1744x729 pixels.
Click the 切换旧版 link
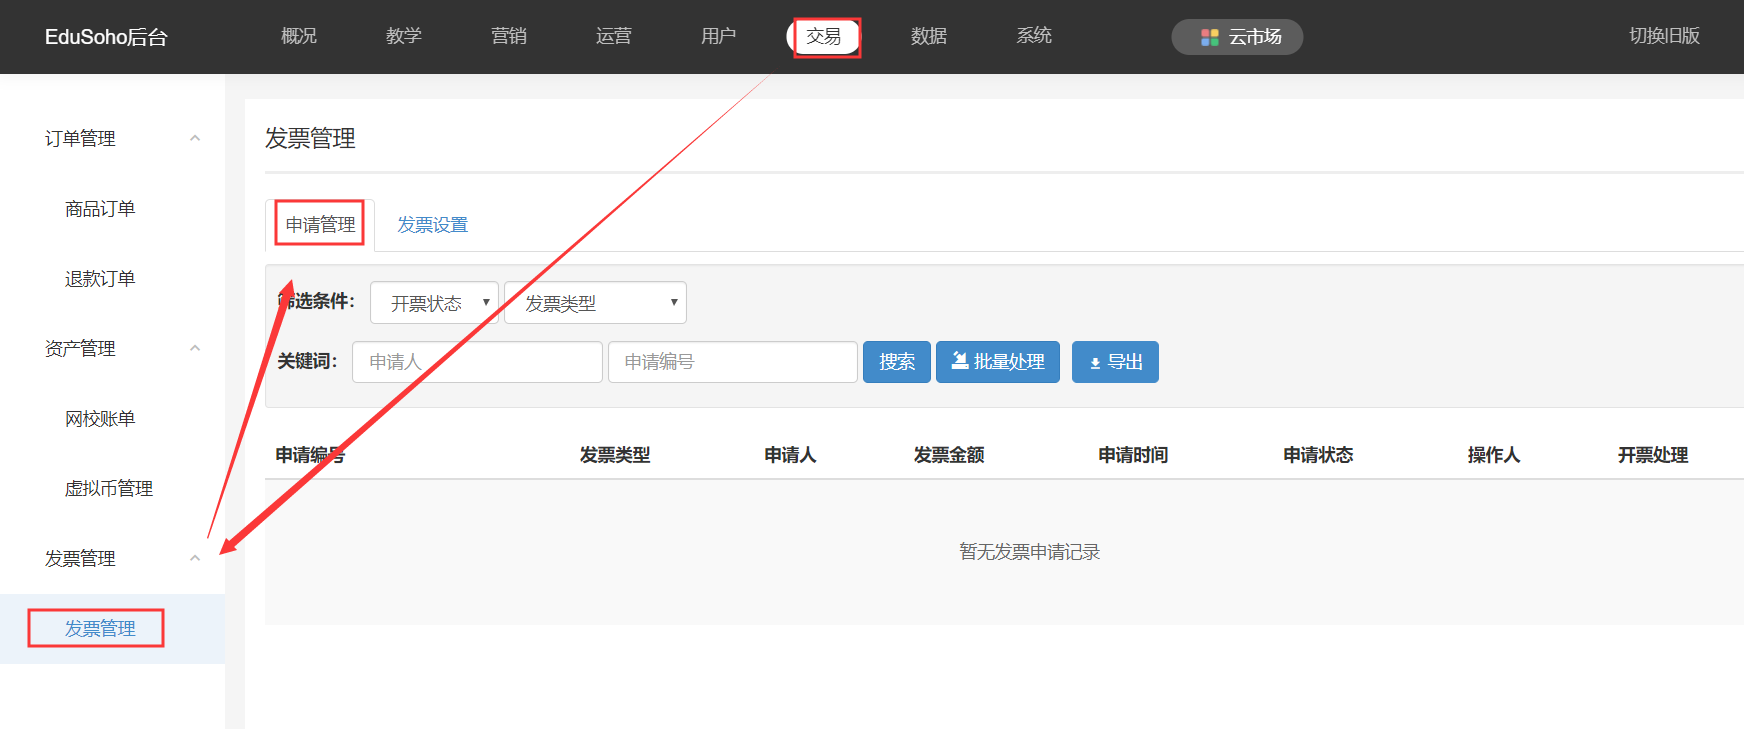coord(1664,36)
